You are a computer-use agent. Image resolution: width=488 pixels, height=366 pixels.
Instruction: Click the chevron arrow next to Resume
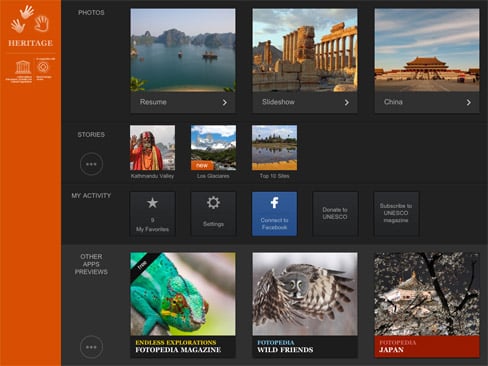225,102
